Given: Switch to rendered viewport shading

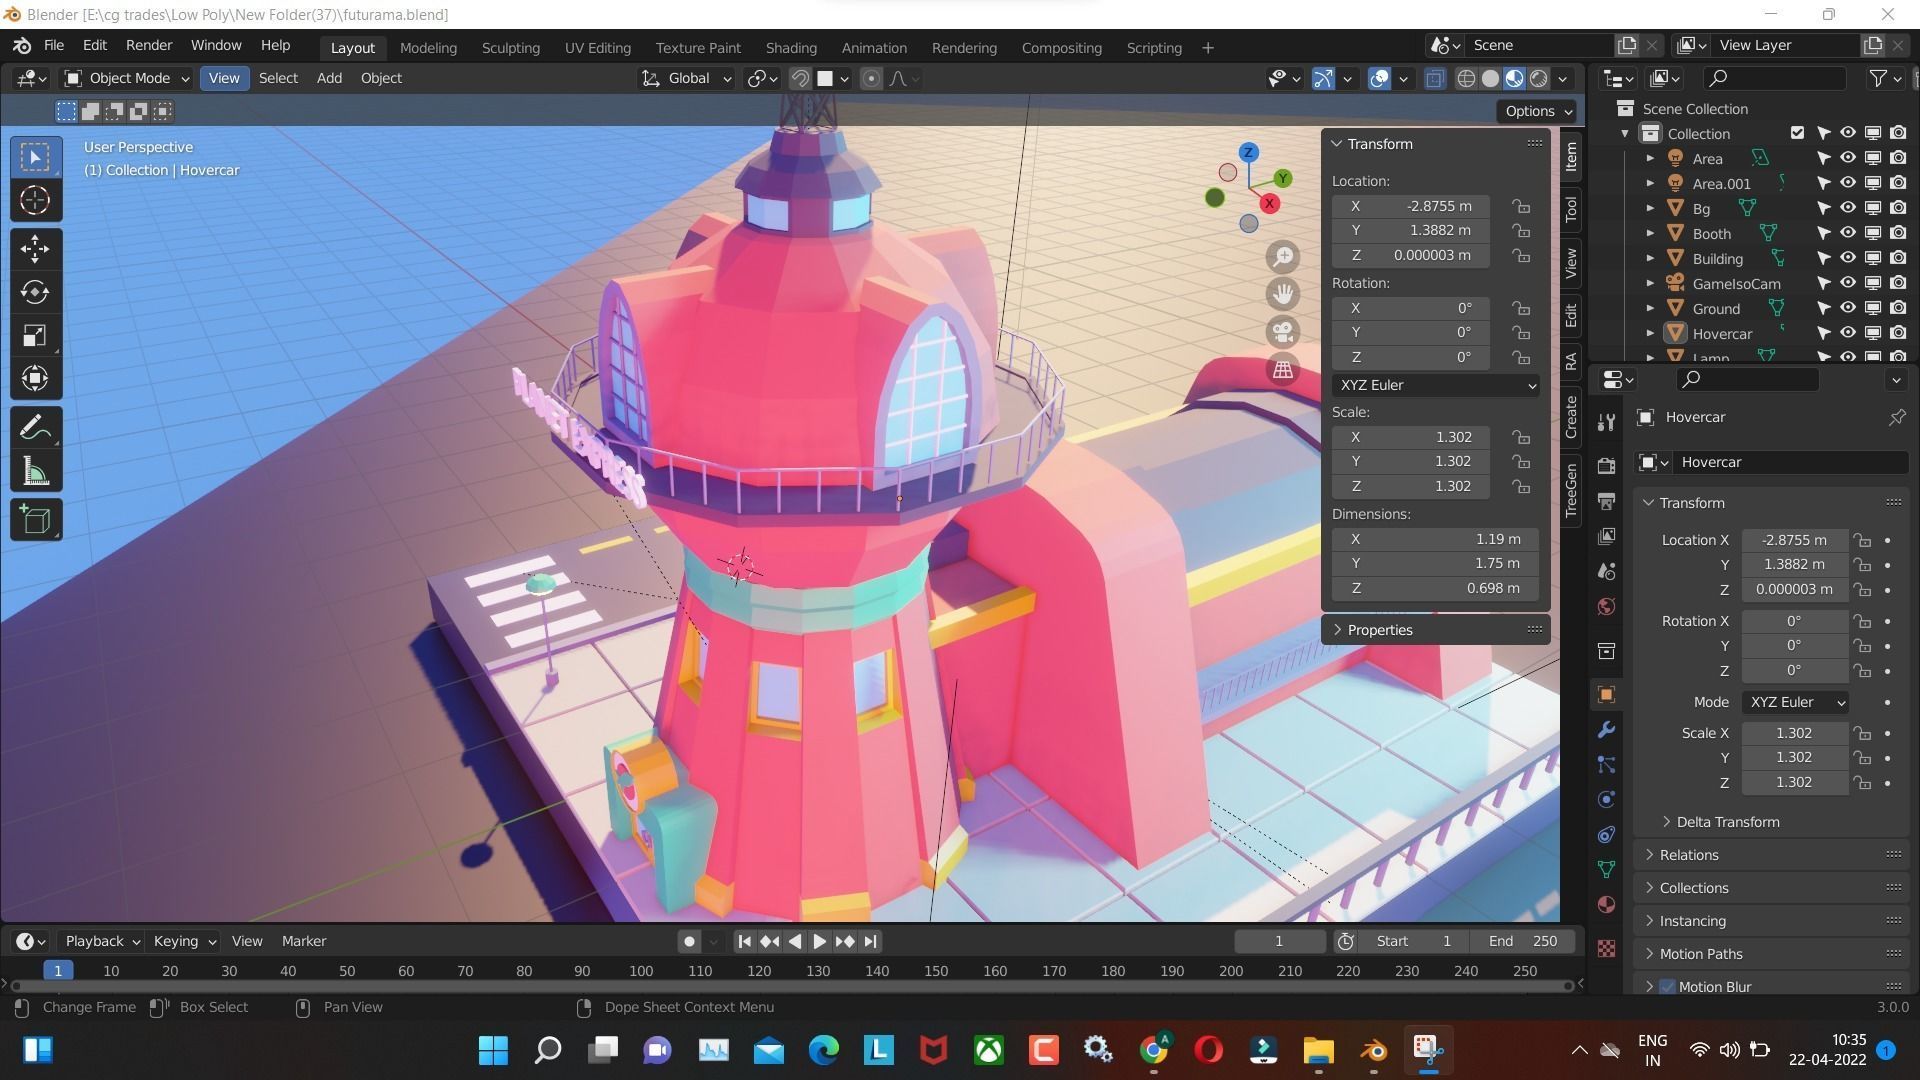Looking at the screenshot, I should 1539,78.
